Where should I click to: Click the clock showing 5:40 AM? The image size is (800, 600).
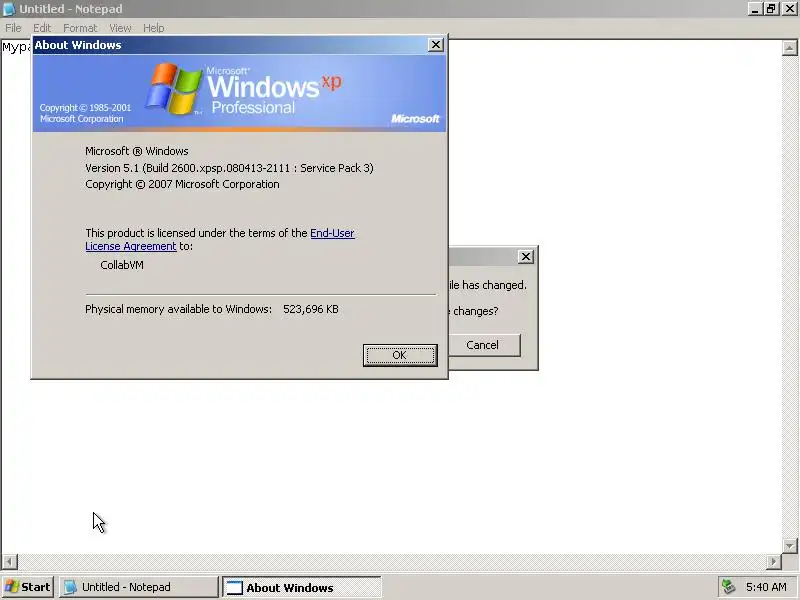click(x=766, y=587)
